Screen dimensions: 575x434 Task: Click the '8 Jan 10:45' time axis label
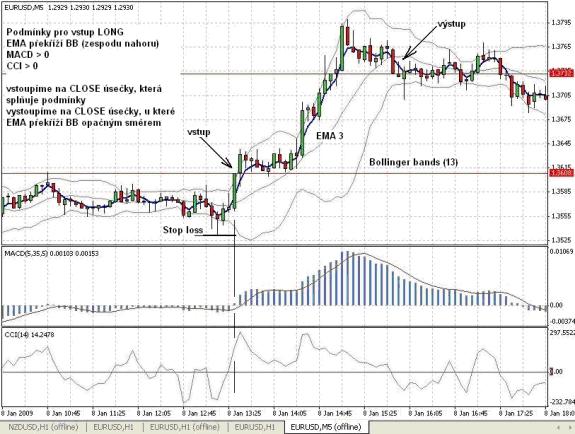[x=64, y=413]
